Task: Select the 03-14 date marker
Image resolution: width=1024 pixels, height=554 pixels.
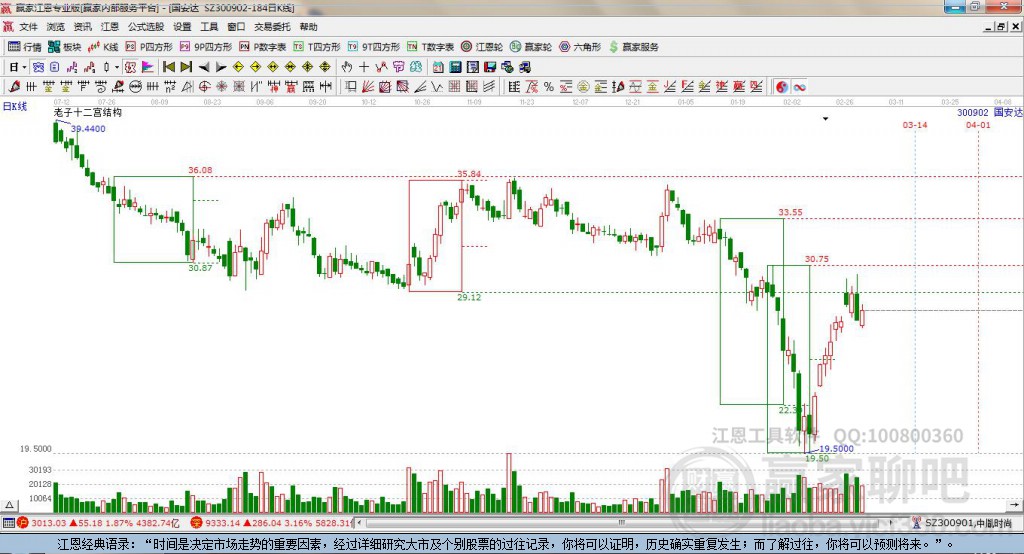Action: click(x=914, y=125)
